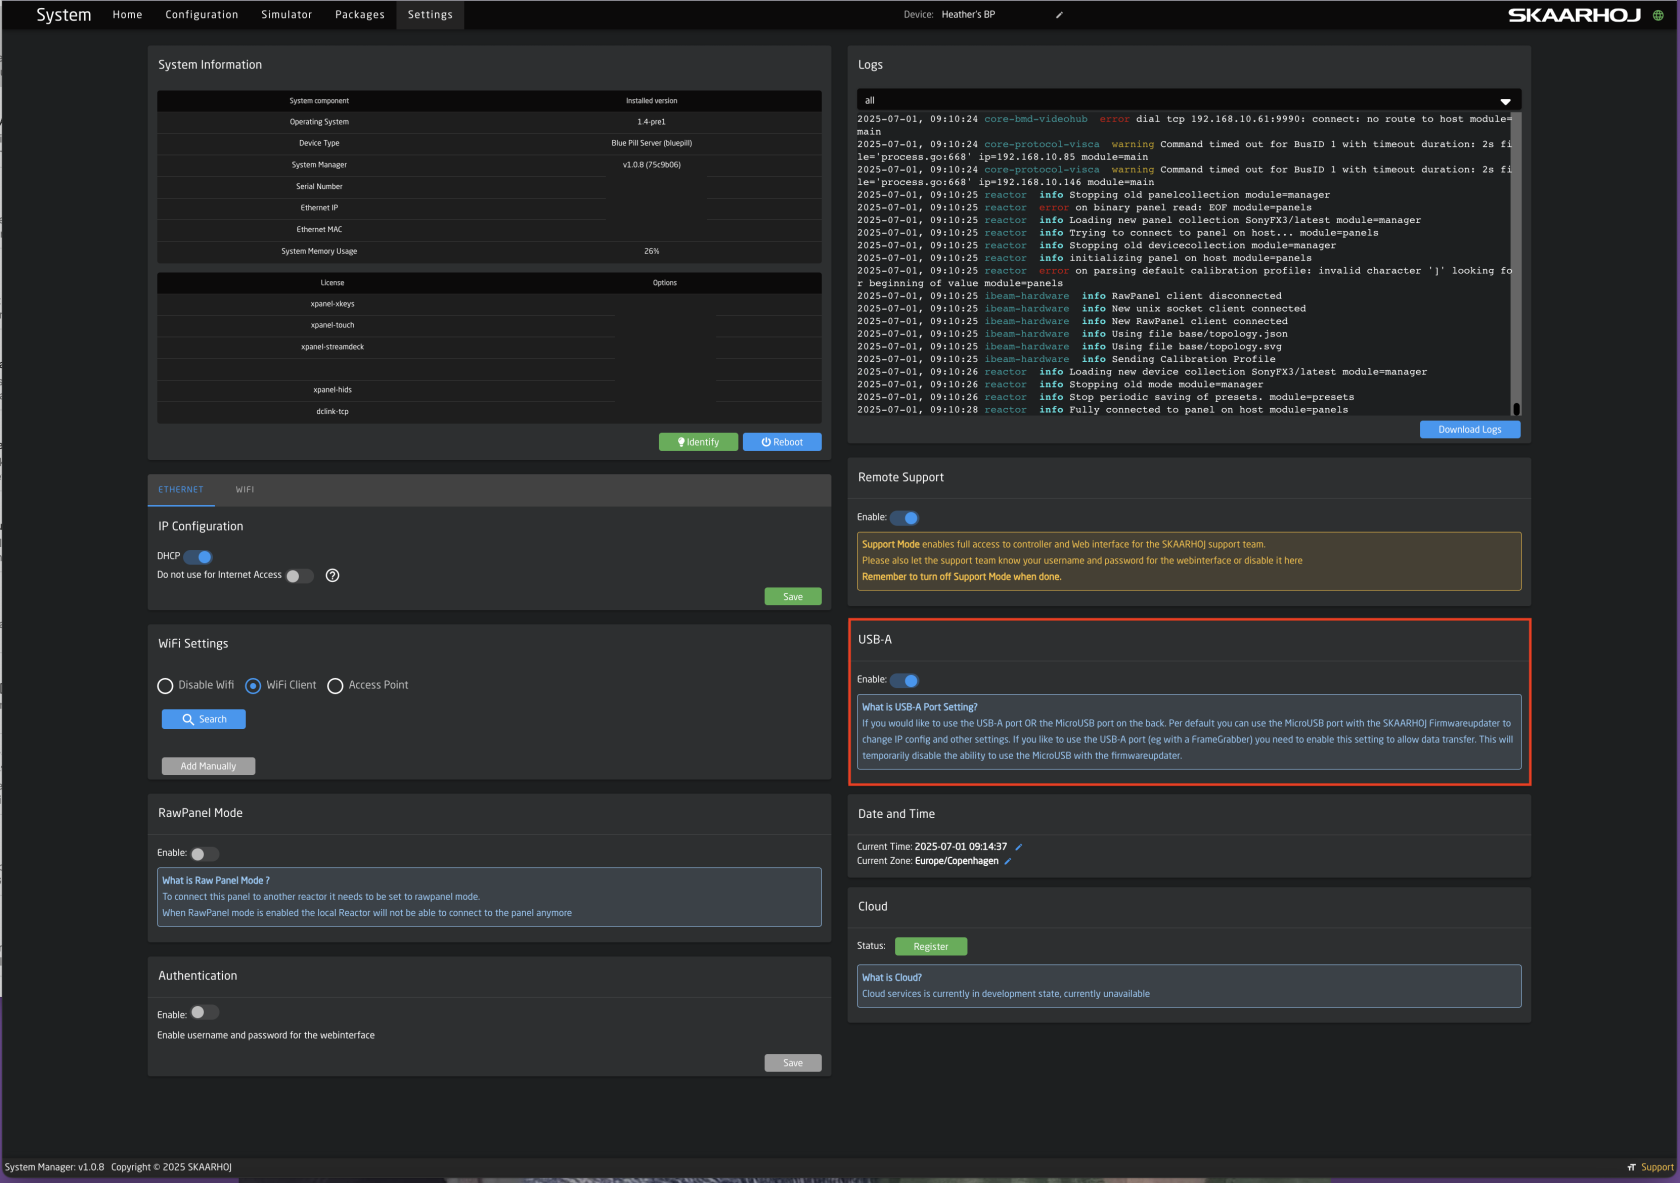The width and height of the screenshot is (1680, 1183).
Task: Switch to the WIFI tab
Action: tap(245, 490)
